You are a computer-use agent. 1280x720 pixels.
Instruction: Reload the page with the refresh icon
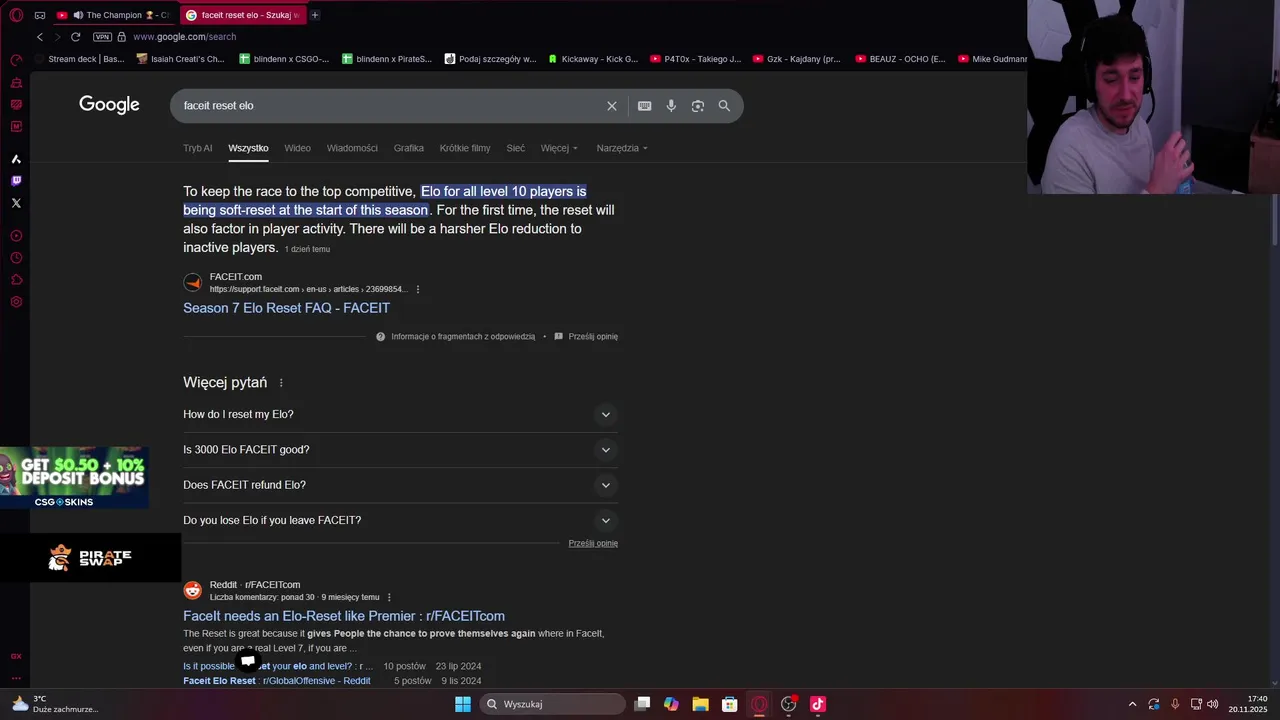[x=75, y=37]
